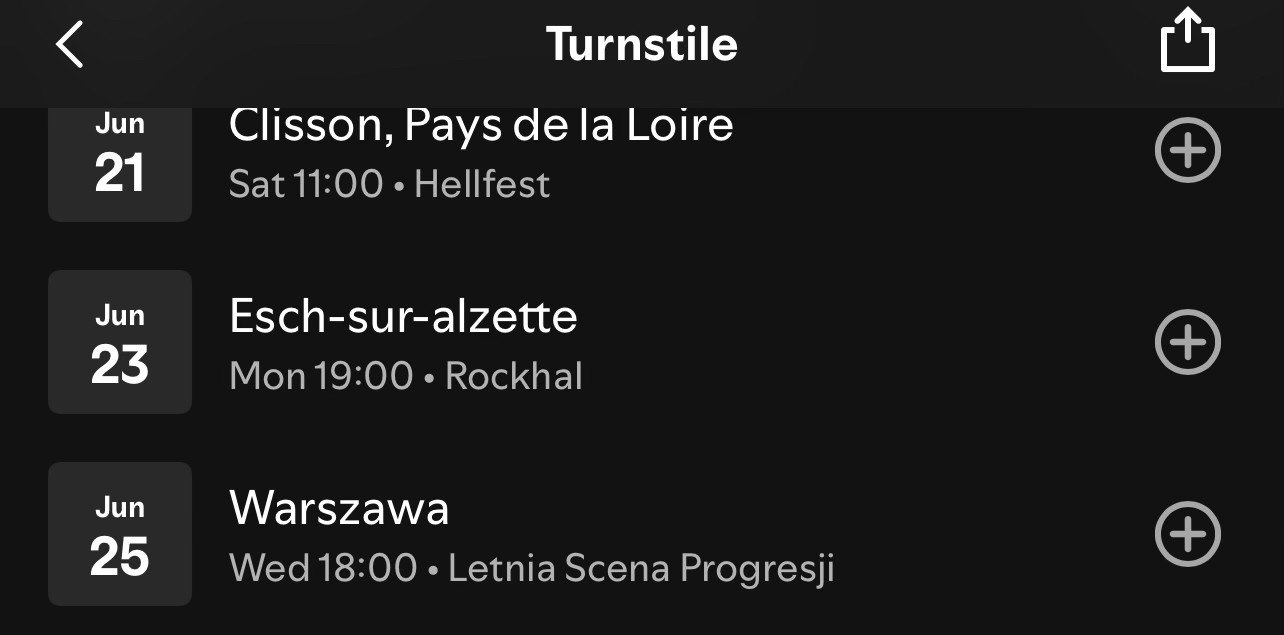
Task: Open the Warszawa event listing
Action: point(339,509)
